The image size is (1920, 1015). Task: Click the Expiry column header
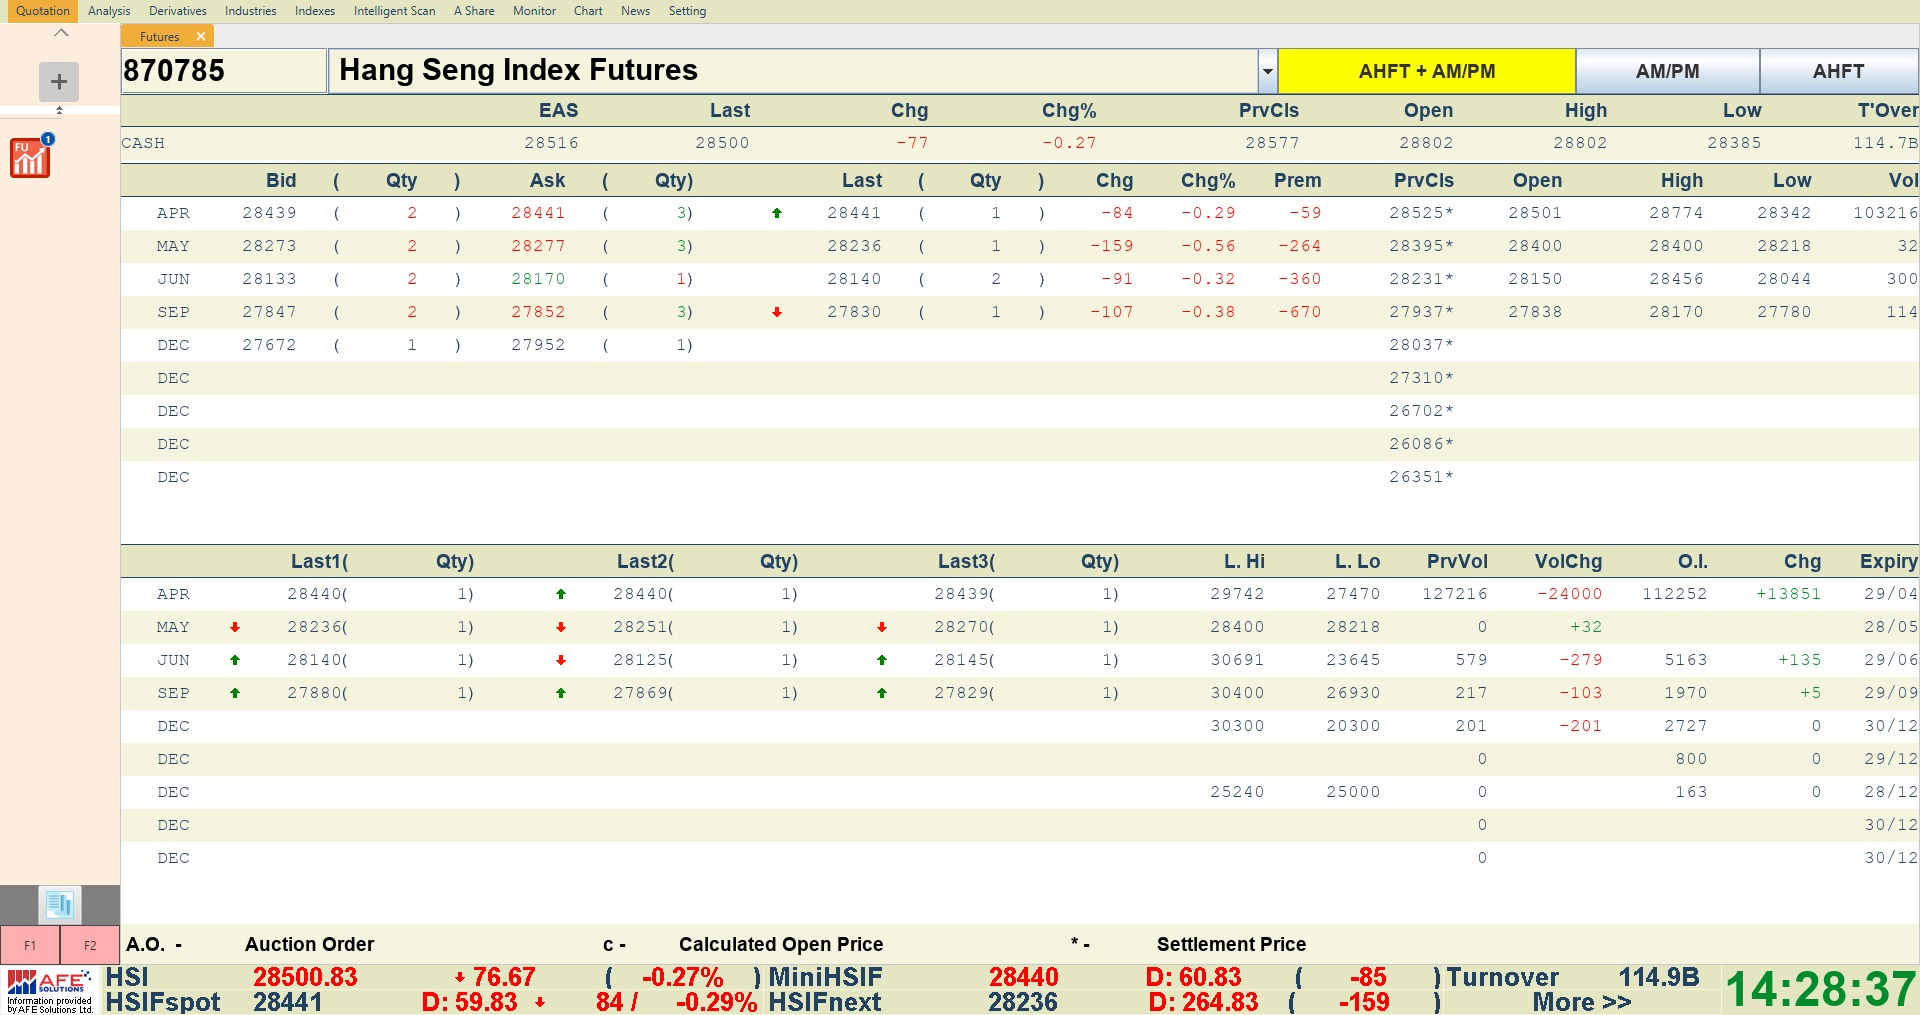(1888, 561)
